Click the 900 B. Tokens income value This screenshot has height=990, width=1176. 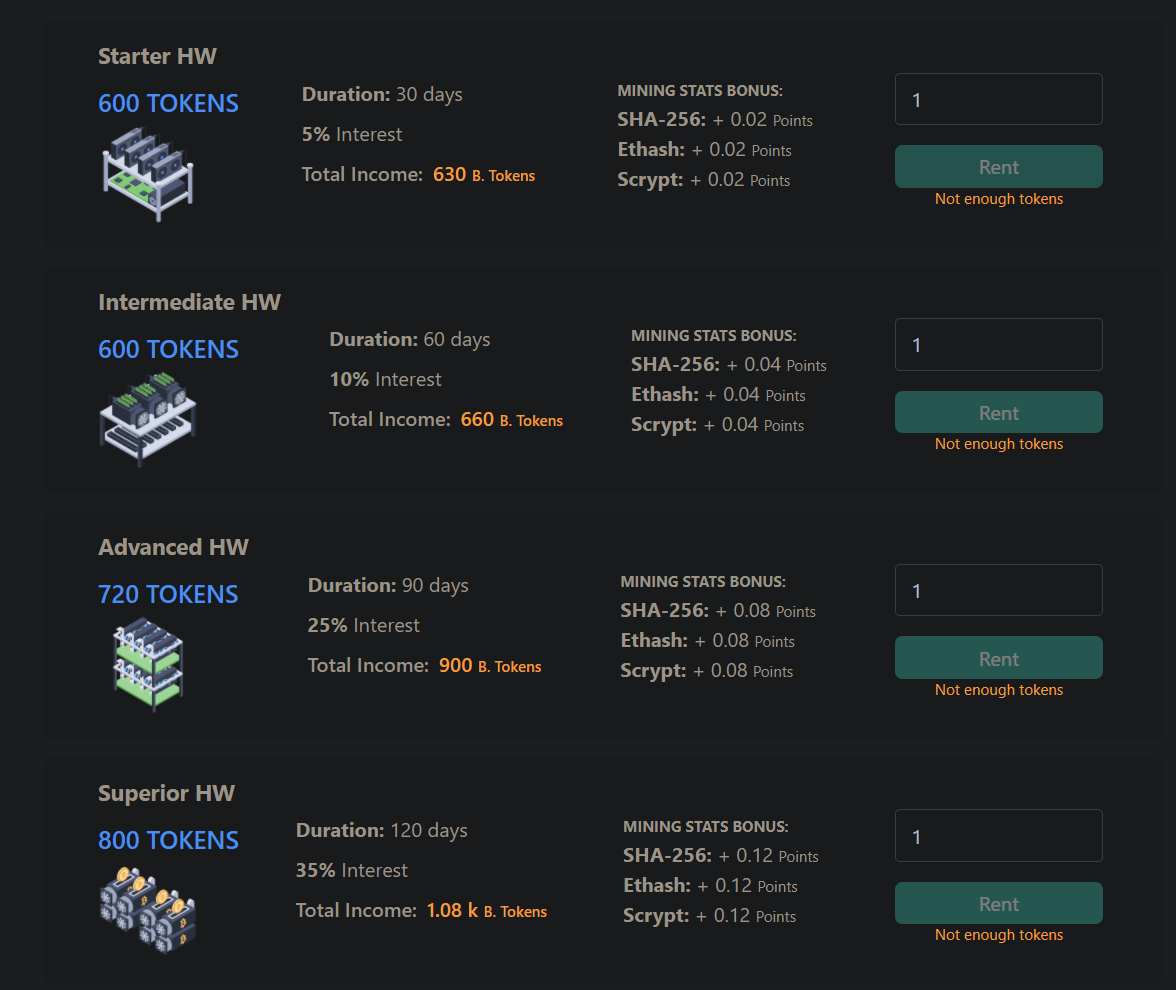point(456,666)
